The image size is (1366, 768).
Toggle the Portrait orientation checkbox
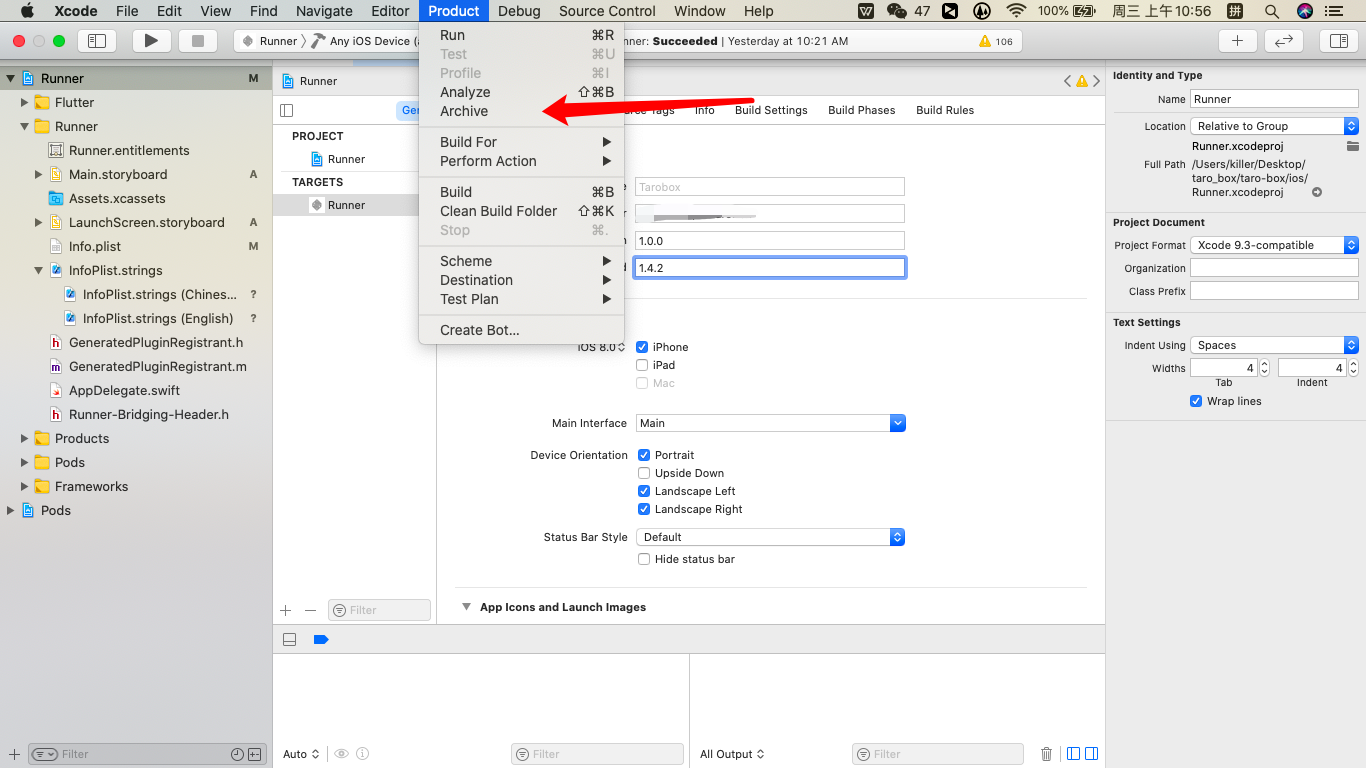(644, 455)
